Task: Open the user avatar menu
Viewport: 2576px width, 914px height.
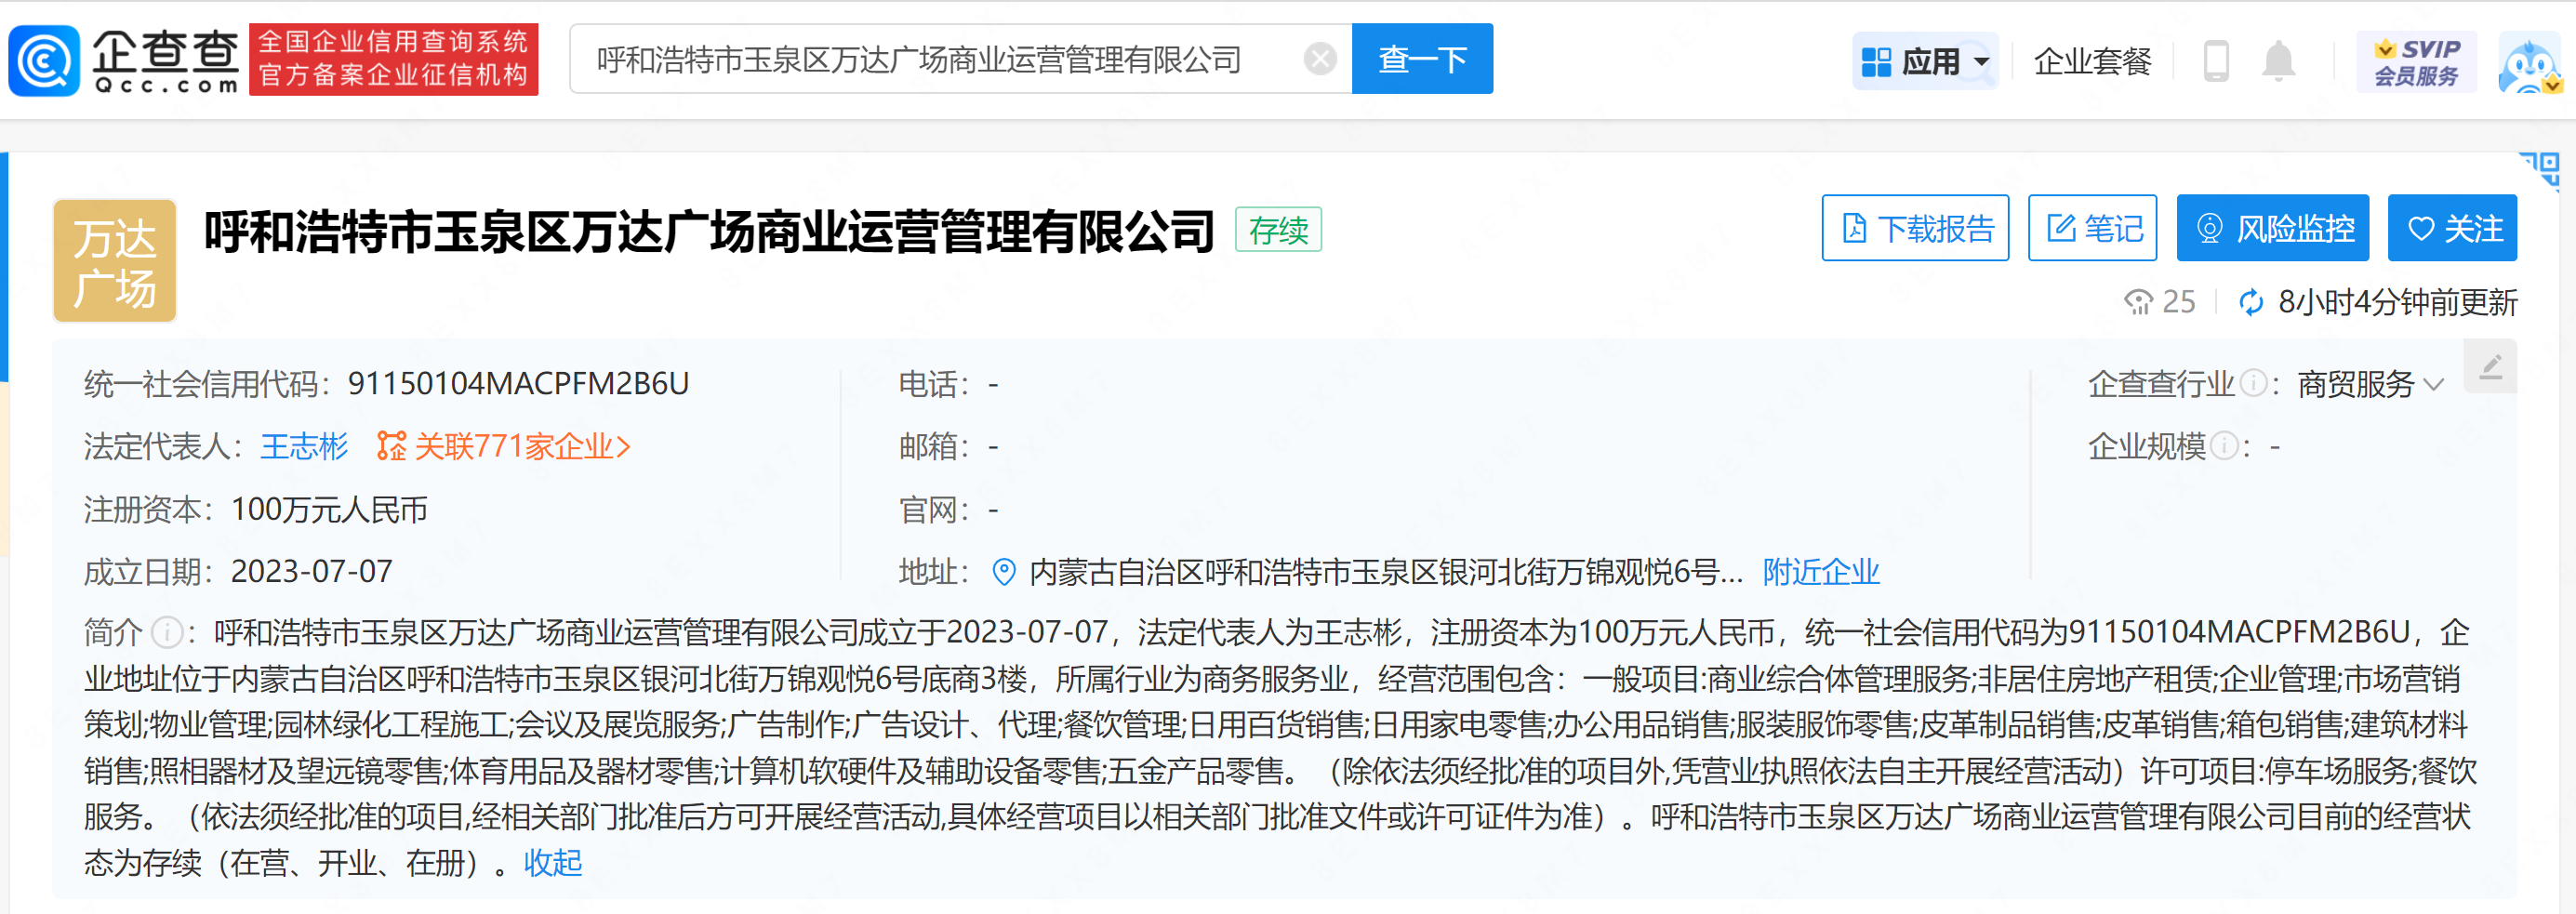Action: point(2530,62)
